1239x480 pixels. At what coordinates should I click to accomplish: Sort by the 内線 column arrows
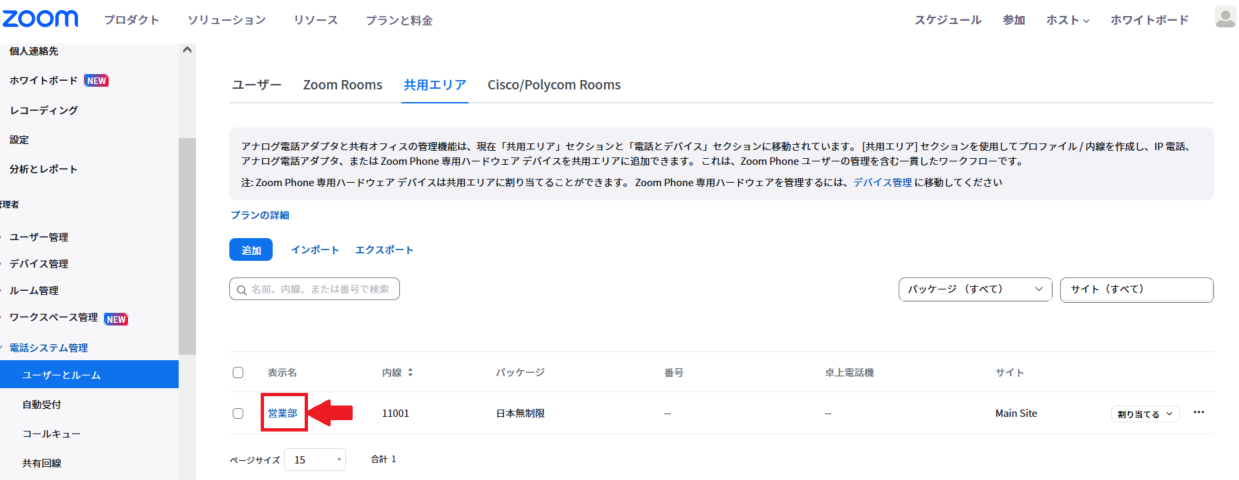(410, 372)
